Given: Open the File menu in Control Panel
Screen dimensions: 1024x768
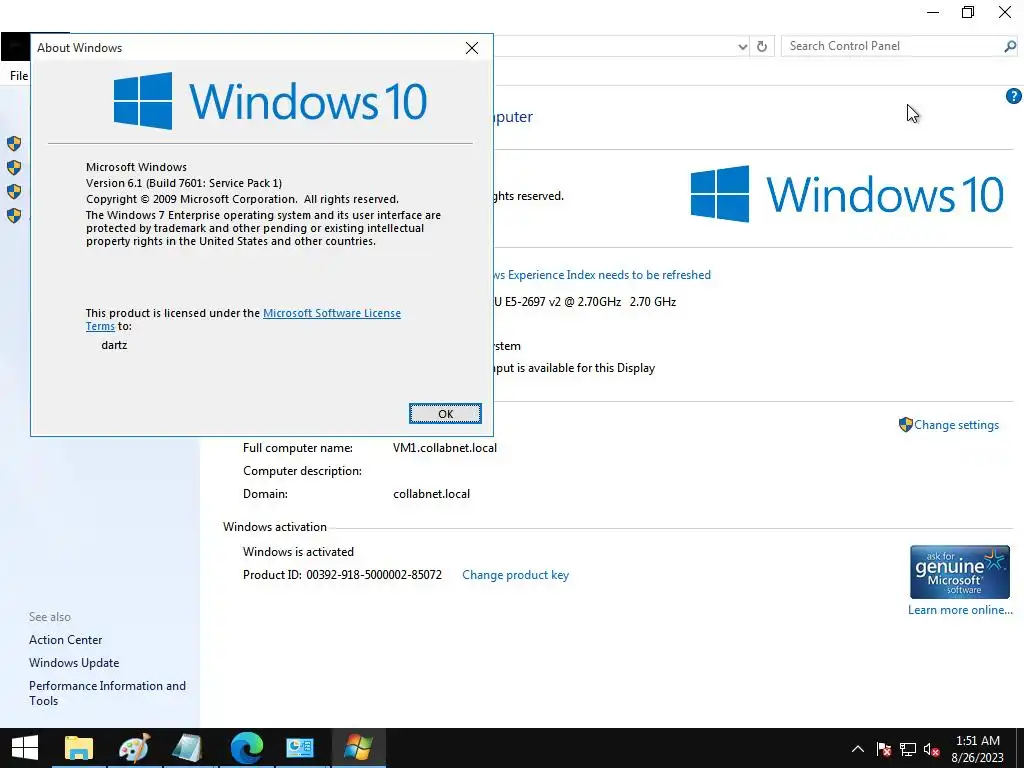Looking at the screenshot, I should (x=19, y=76).
